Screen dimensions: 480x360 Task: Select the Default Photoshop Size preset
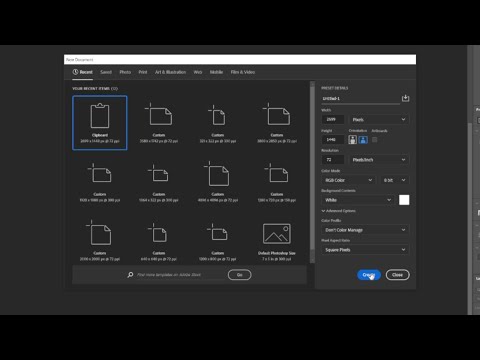277,241
